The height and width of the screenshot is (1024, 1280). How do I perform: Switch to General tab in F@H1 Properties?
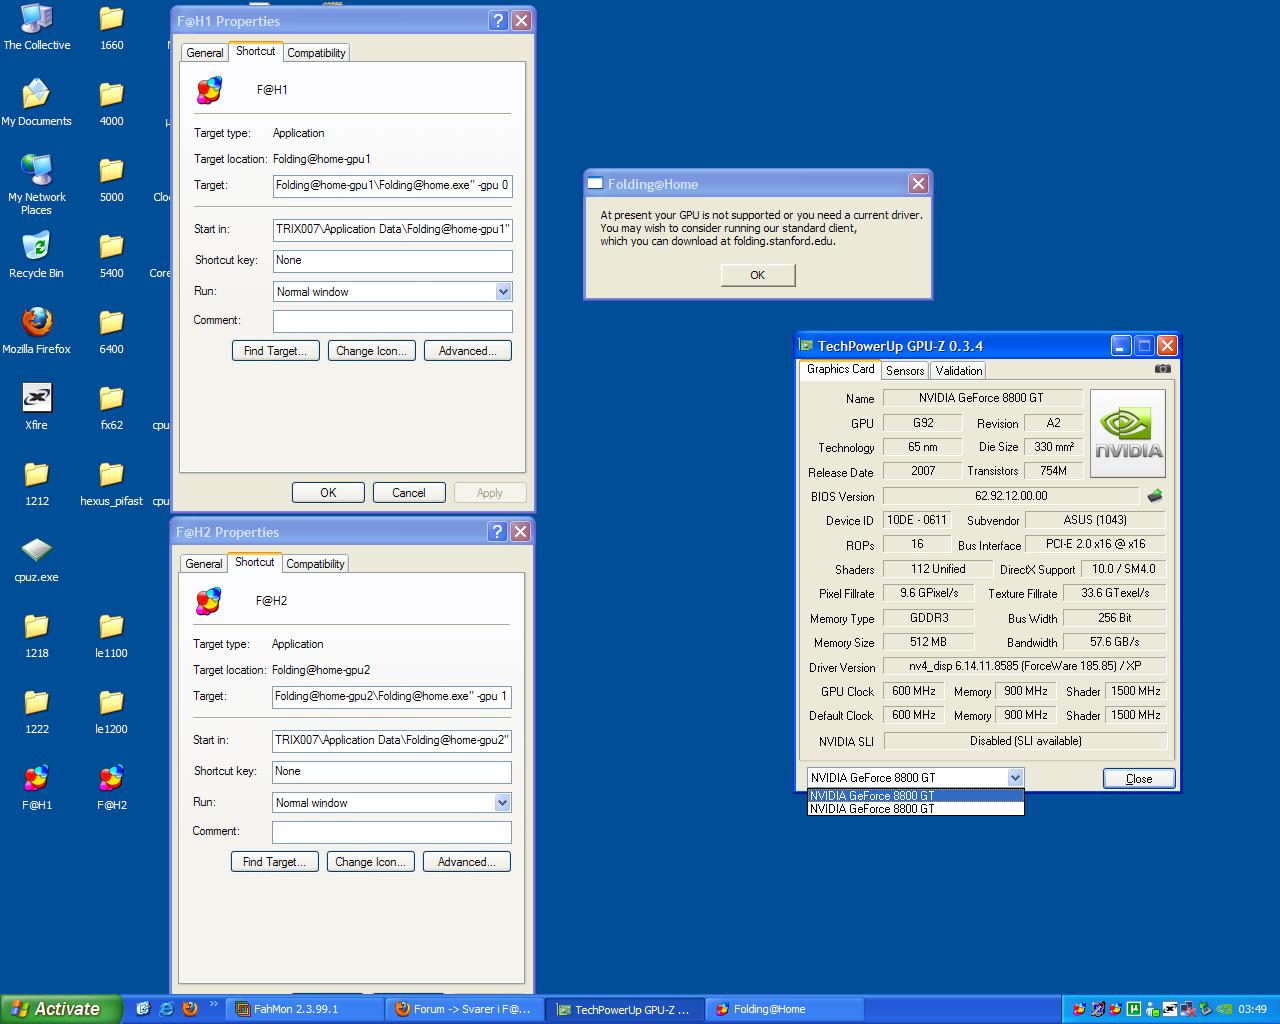coord(205,53)
